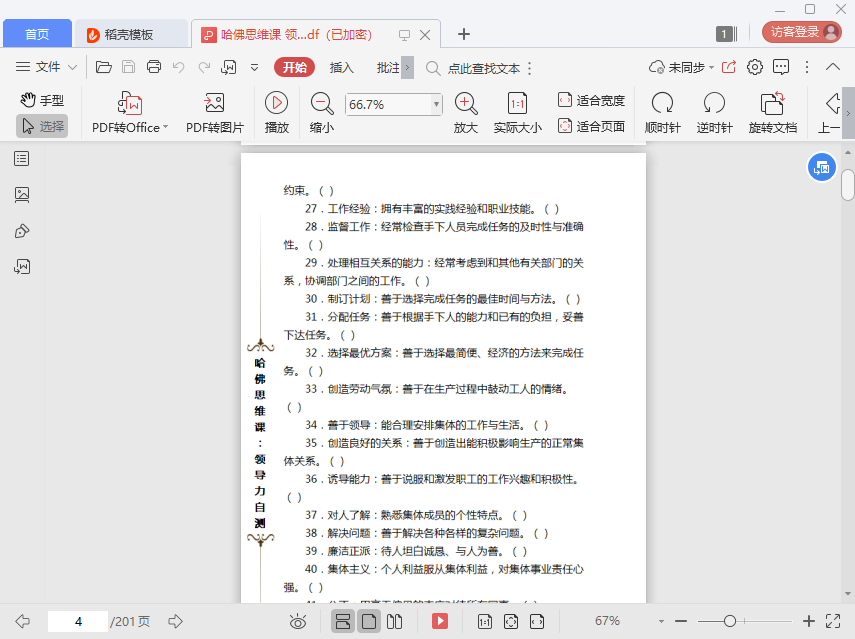Click the red play button in status bar
The height and width of the screenshot is (639, 855).
pos(439,621)
